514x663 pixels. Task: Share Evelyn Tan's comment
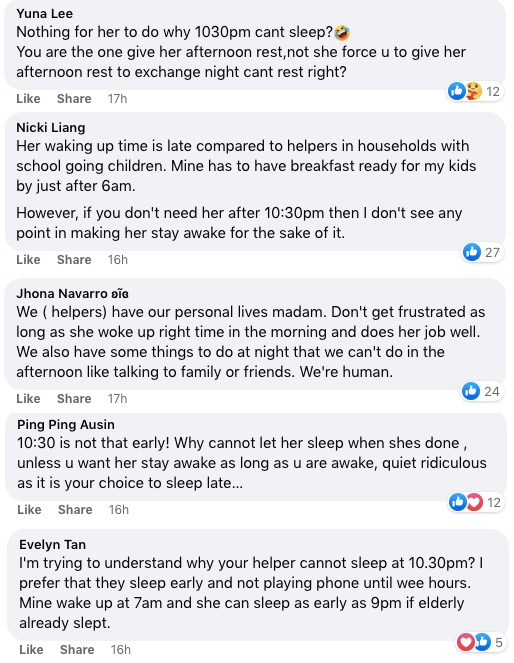77,649
